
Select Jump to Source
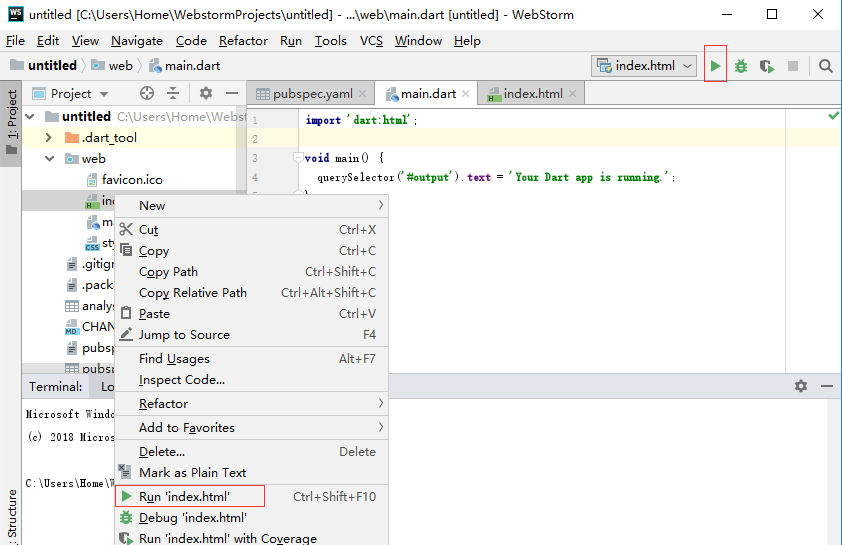[x=251, y=335]
